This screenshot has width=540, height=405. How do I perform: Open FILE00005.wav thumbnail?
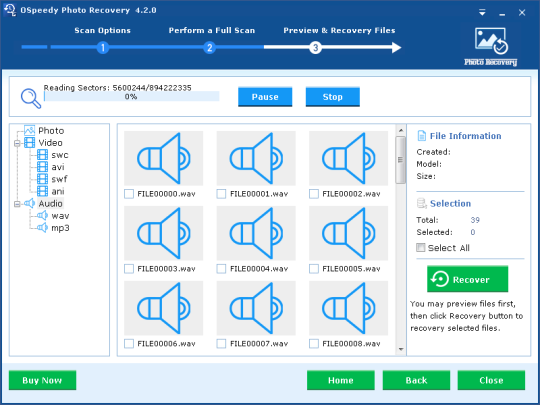tap(349, 233)
